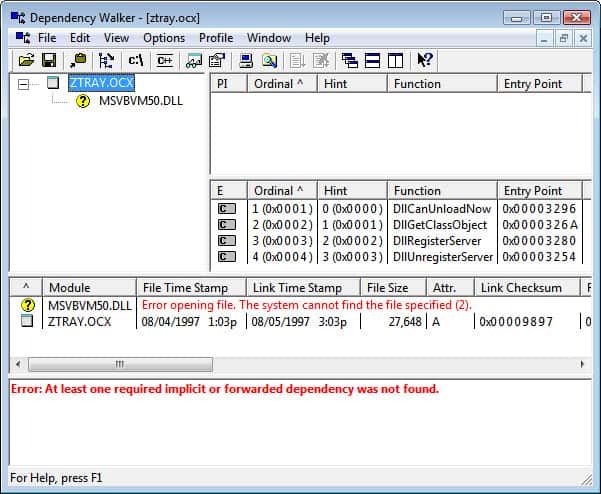Select the DllRegisterServer export row
The width and height of the screenshot is (601, 494).
[443, 241]
